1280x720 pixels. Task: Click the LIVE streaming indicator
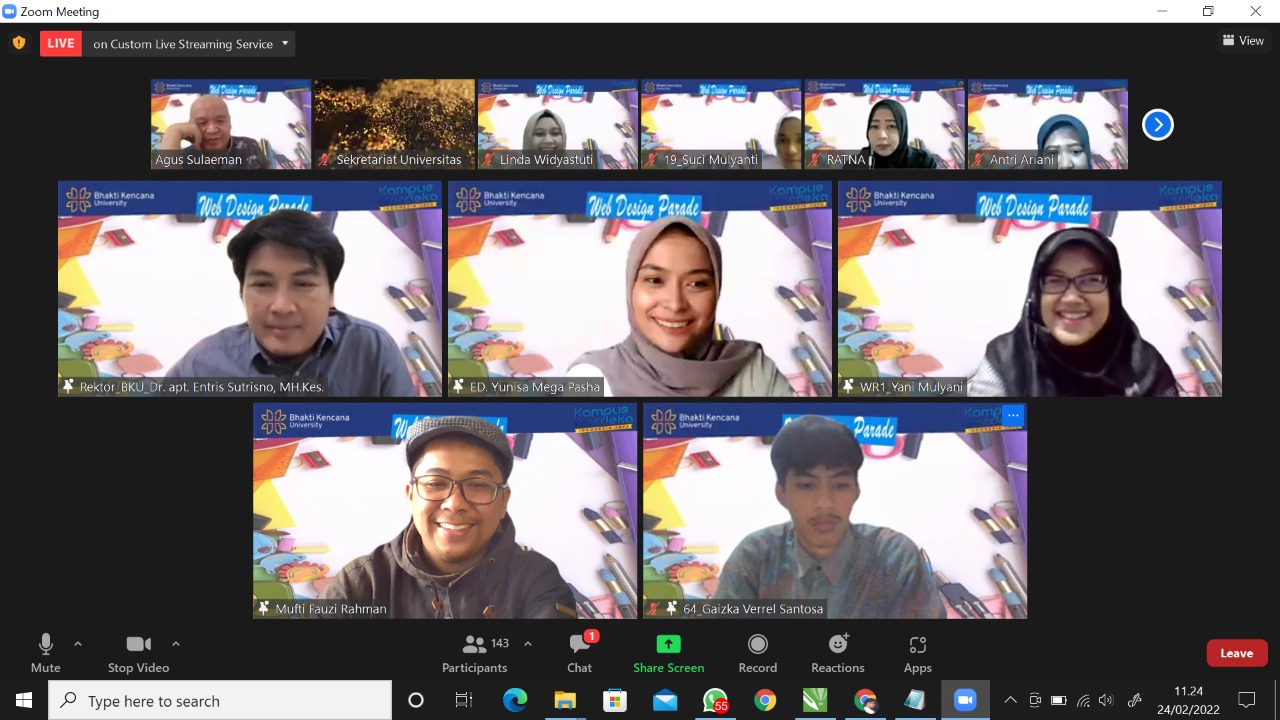[61, 43]
